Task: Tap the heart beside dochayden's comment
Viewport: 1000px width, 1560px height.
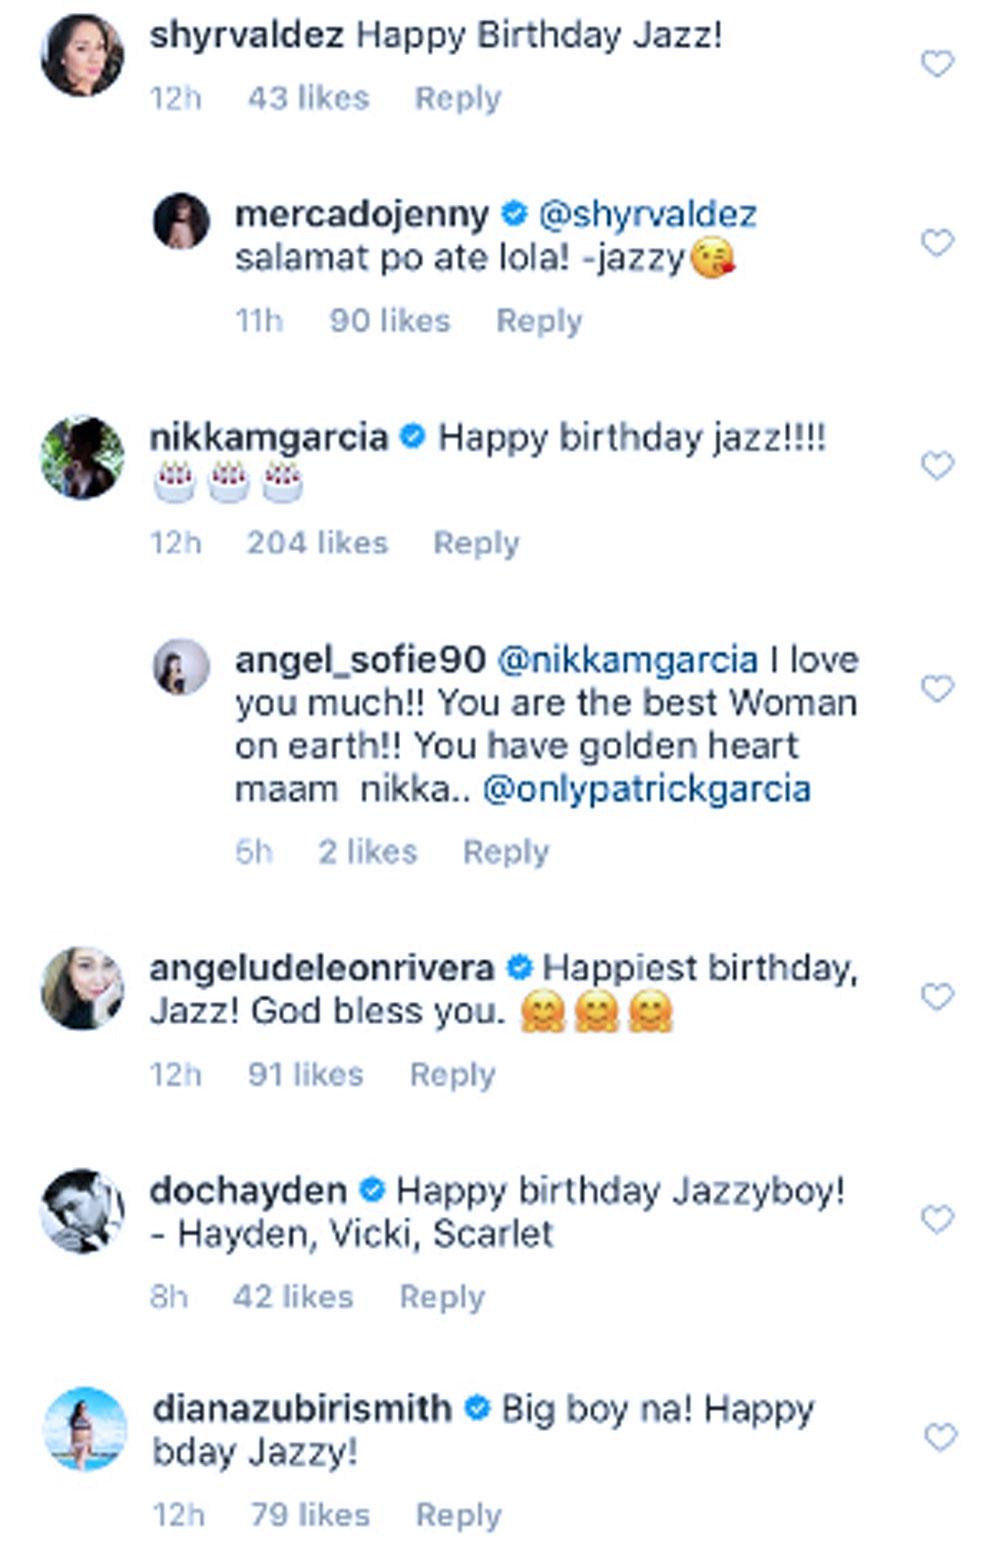Action: (x=937, y=1220)
